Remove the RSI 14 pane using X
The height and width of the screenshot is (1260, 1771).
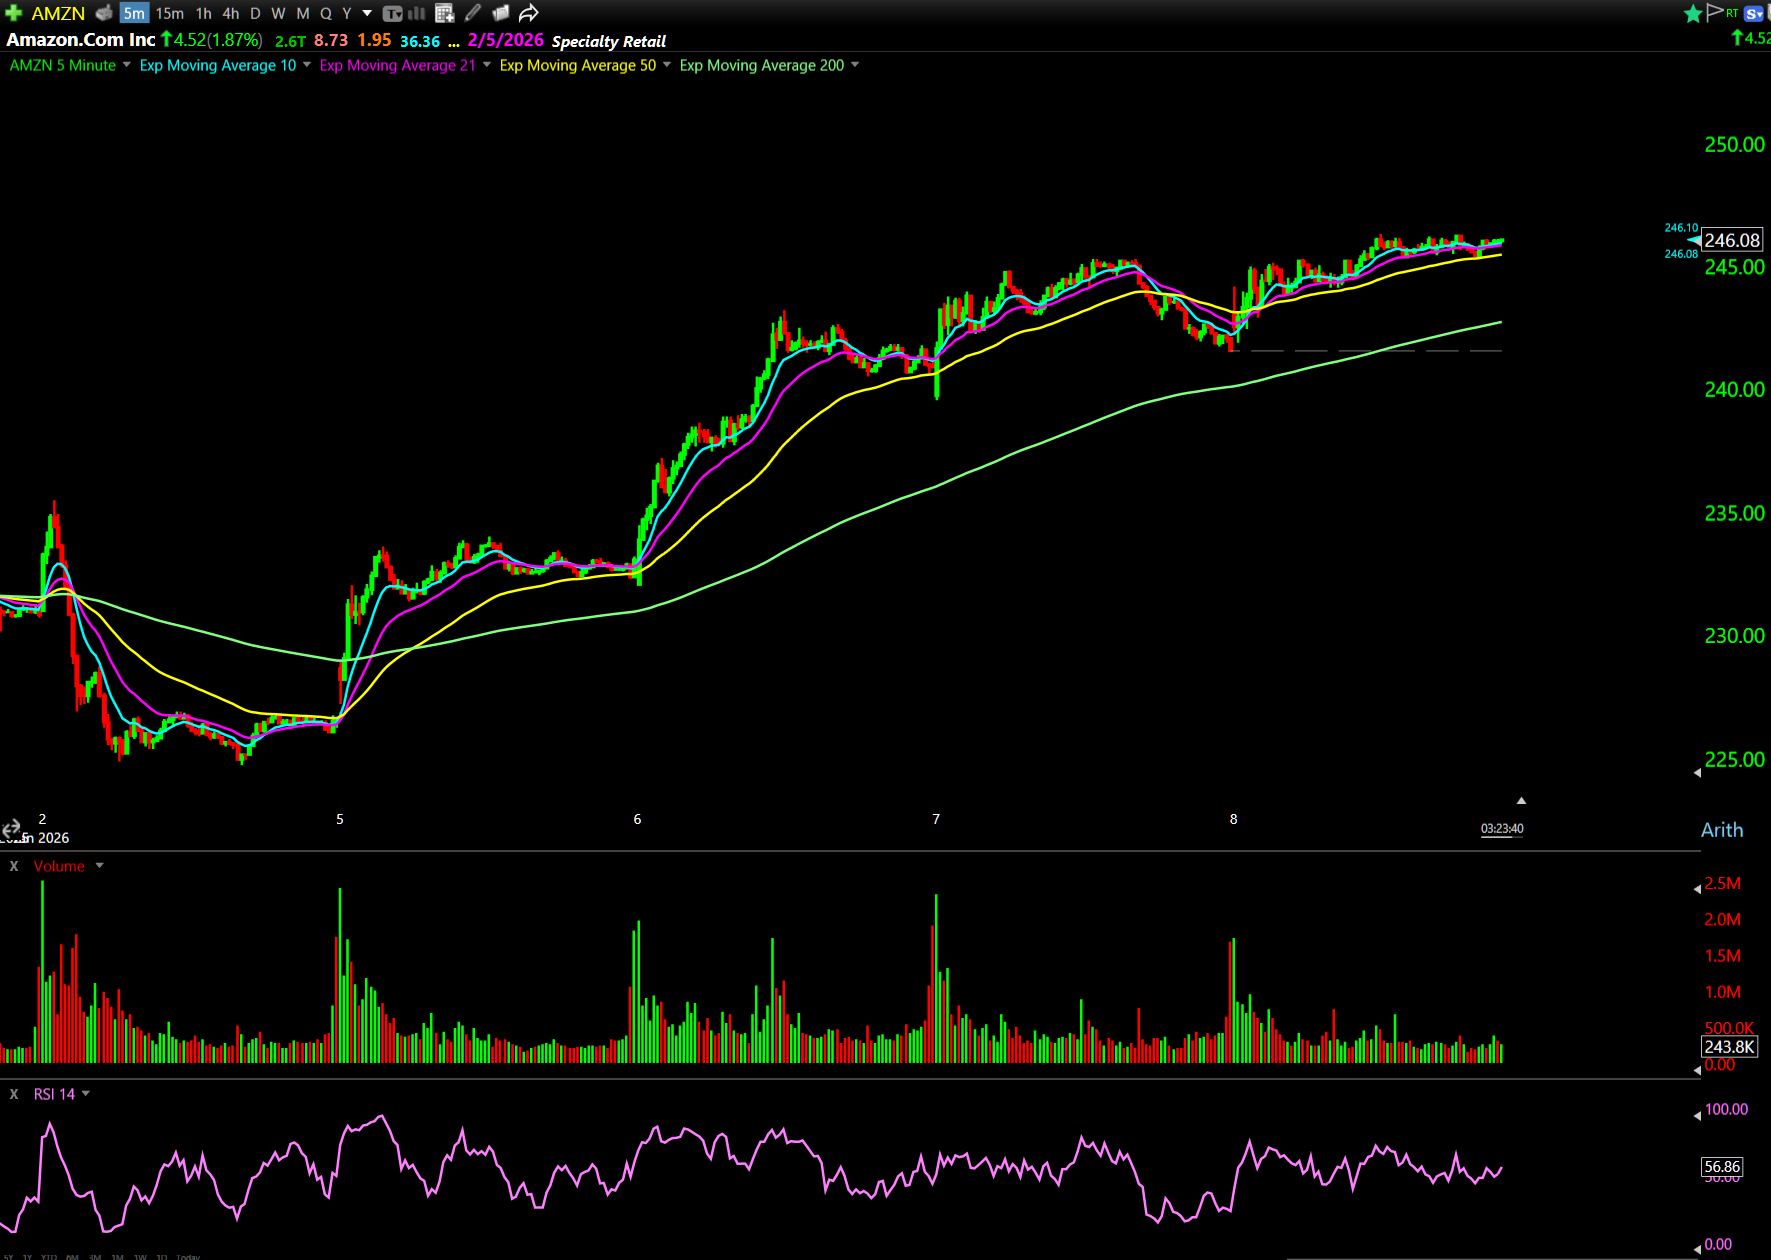click(14, 1094)
